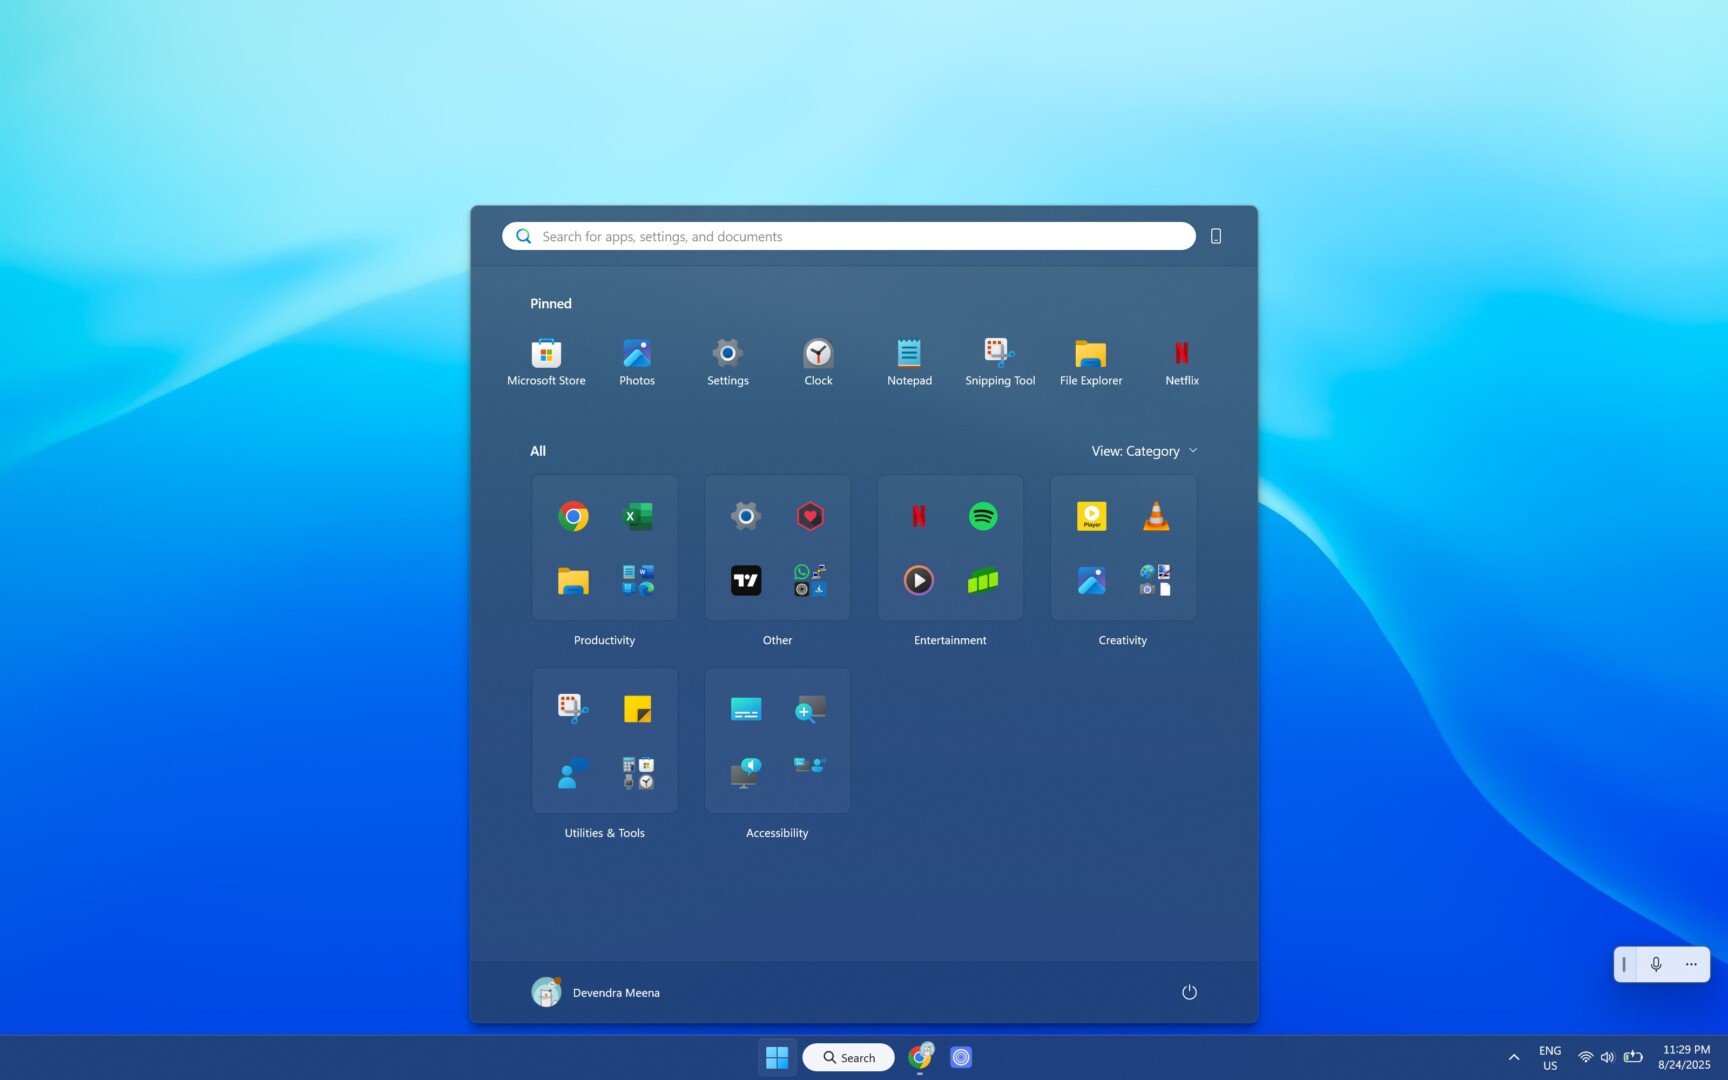This screenshot has width=1728, height=1080.
Task: Expand more apps in Utilities & Tools
Action: (637, 773)
